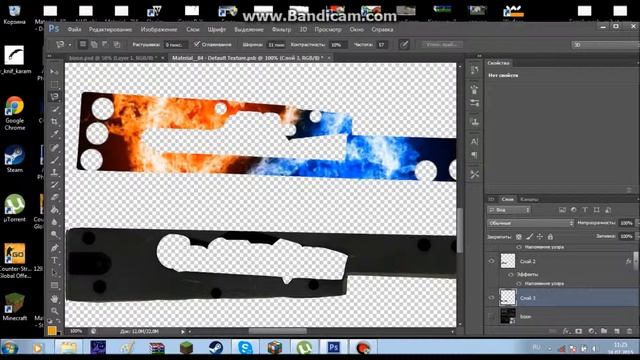
Task: Select the Brush tool
Action: point(54,160)
